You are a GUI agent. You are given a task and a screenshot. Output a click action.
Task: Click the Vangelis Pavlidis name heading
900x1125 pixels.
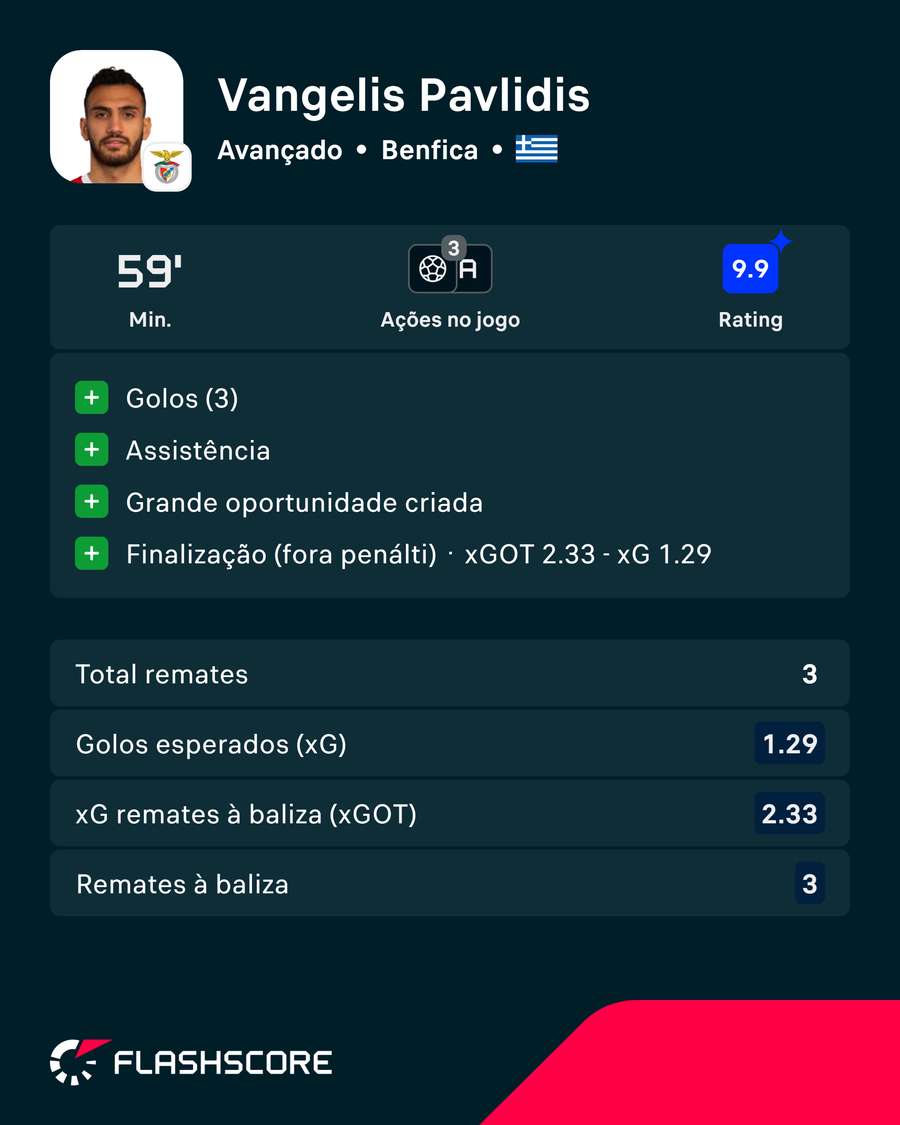click(x=403, y=95)
